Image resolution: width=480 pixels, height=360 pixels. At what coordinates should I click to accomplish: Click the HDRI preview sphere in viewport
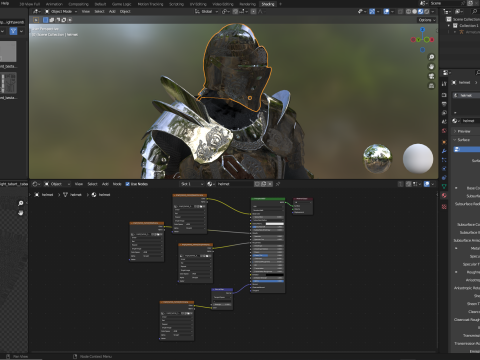tap(377, 158)
